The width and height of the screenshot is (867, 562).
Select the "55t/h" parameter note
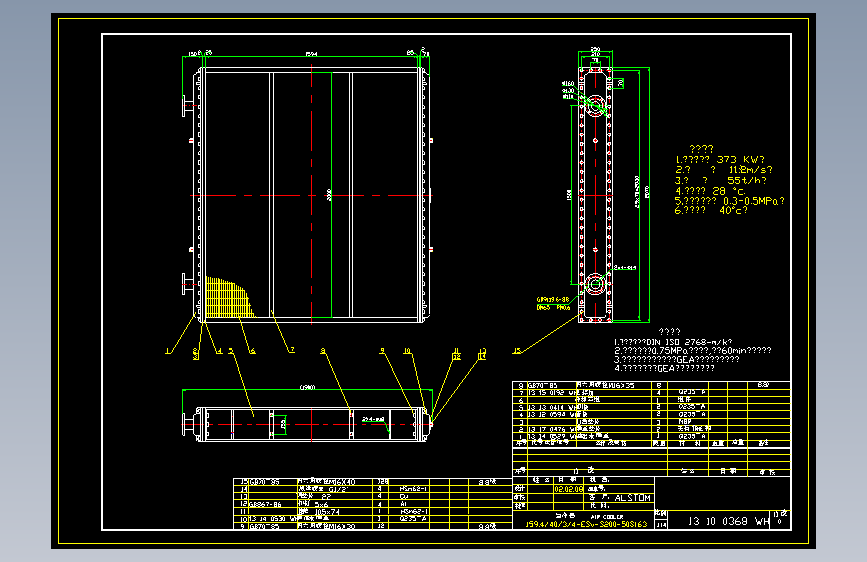point(720,180)
